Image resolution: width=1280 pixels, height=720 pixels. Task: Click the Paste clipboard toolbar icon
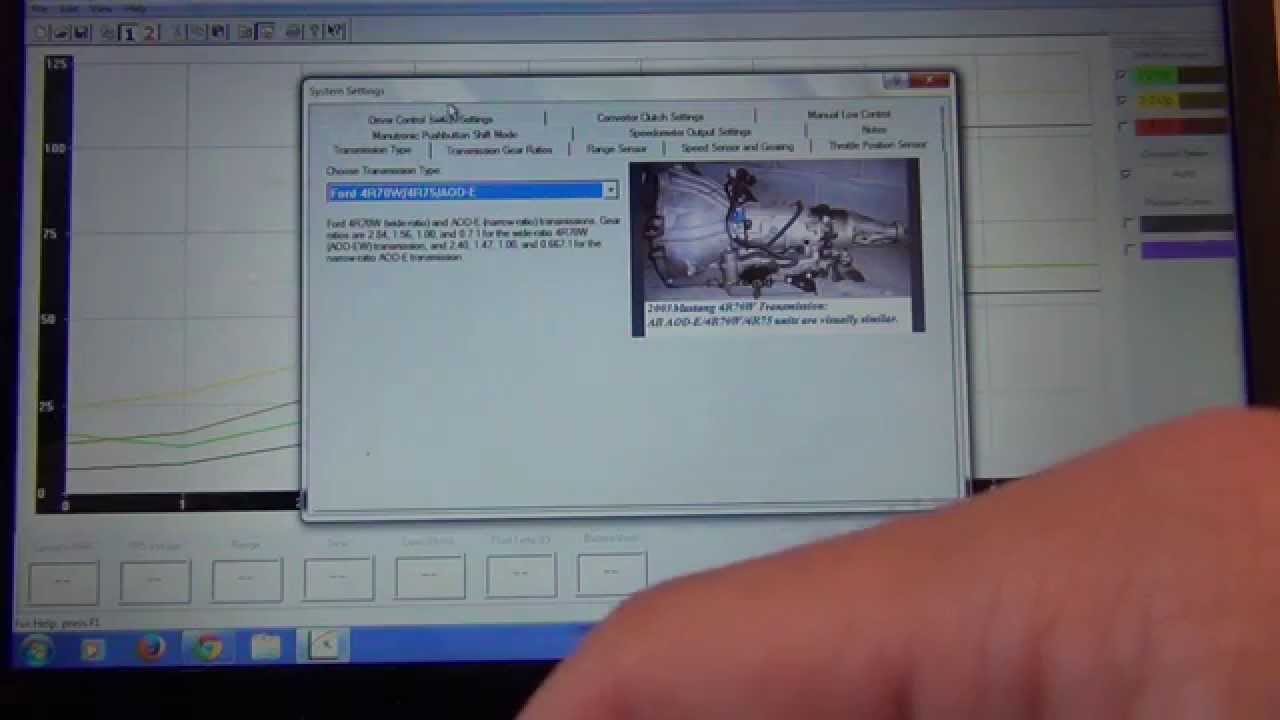218,33
